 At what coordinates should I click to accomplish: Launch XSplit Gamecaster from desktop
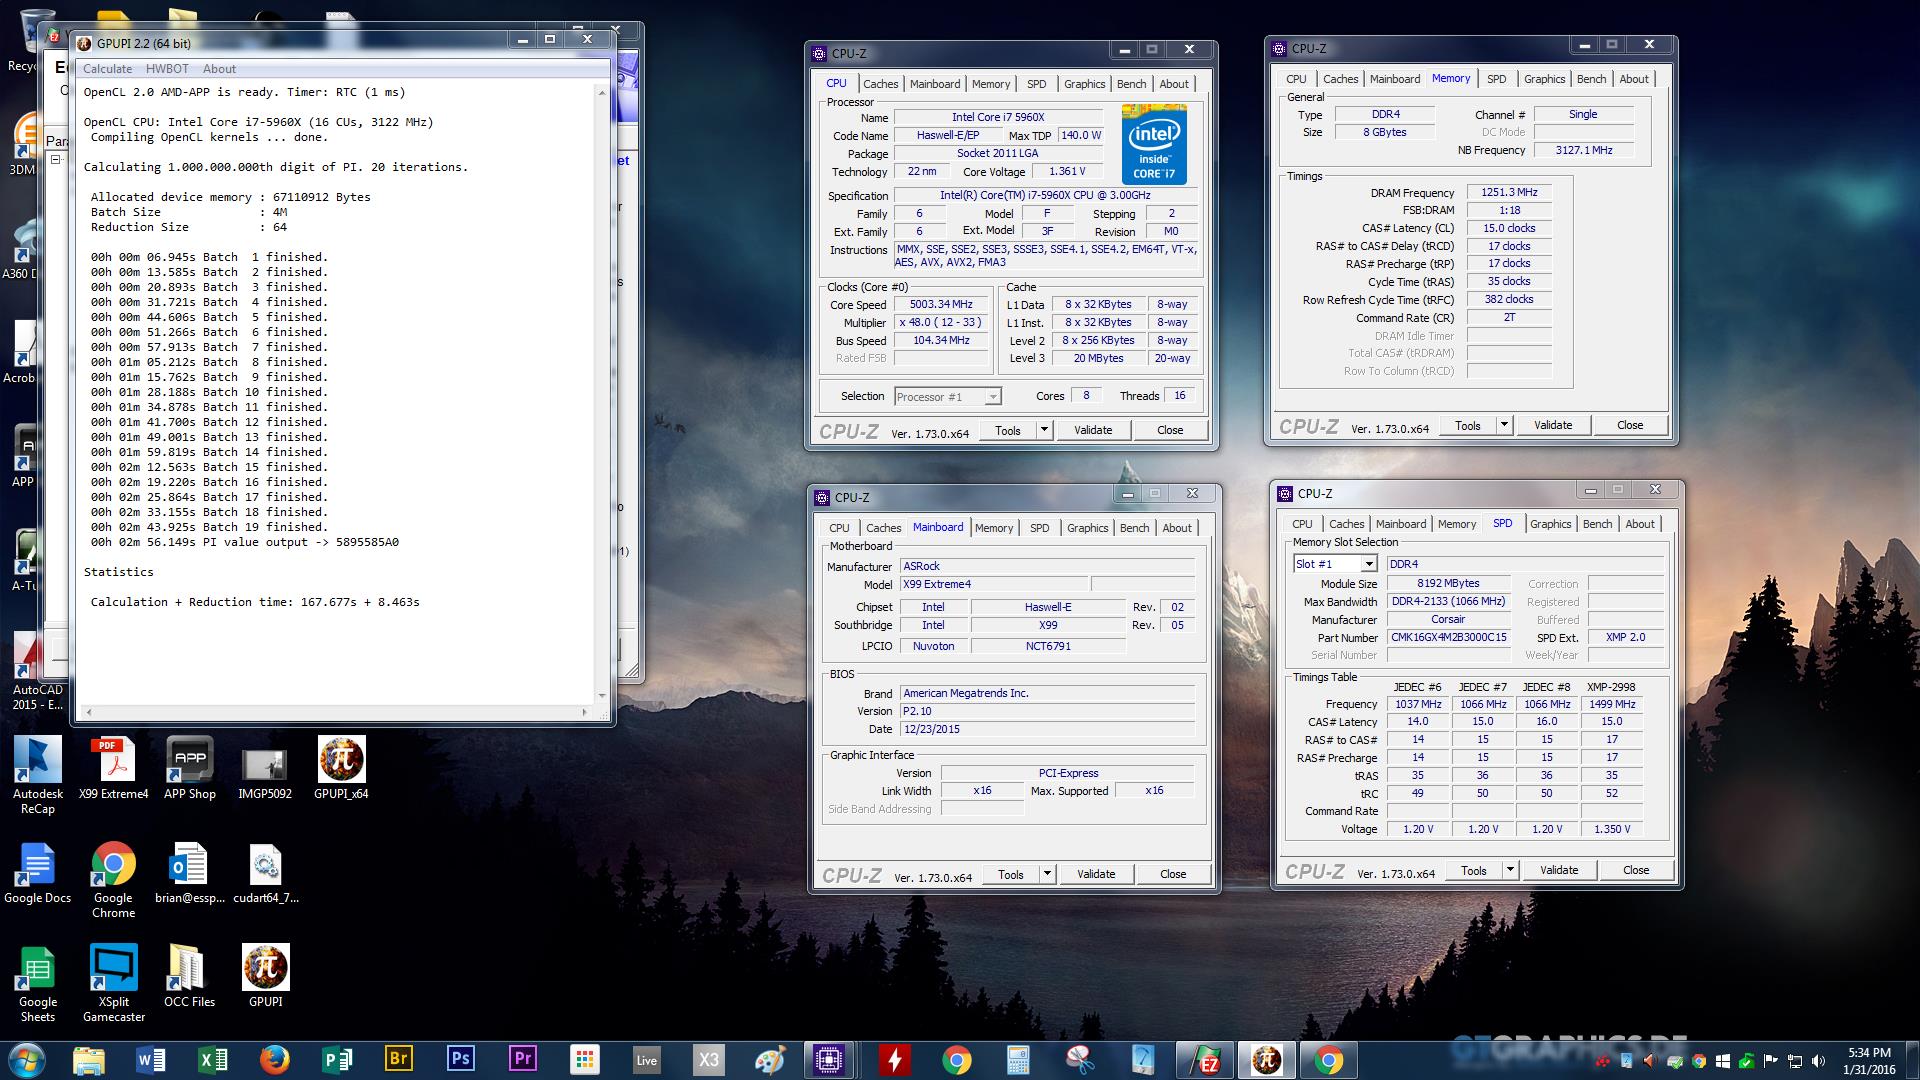(x=114, y=983)
